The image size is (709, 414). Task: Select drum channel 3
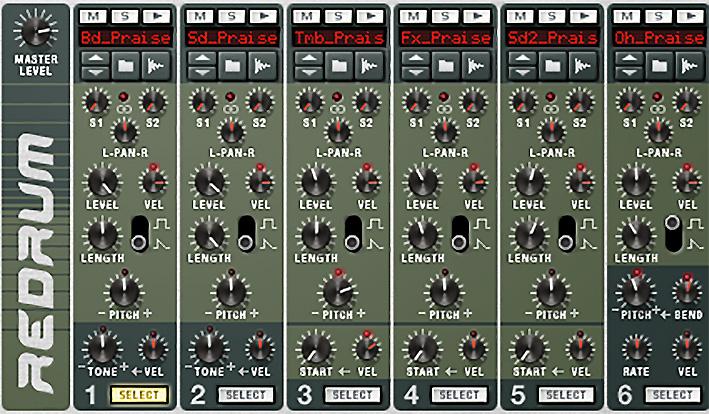pyautogui.click(x=352, y=395)
